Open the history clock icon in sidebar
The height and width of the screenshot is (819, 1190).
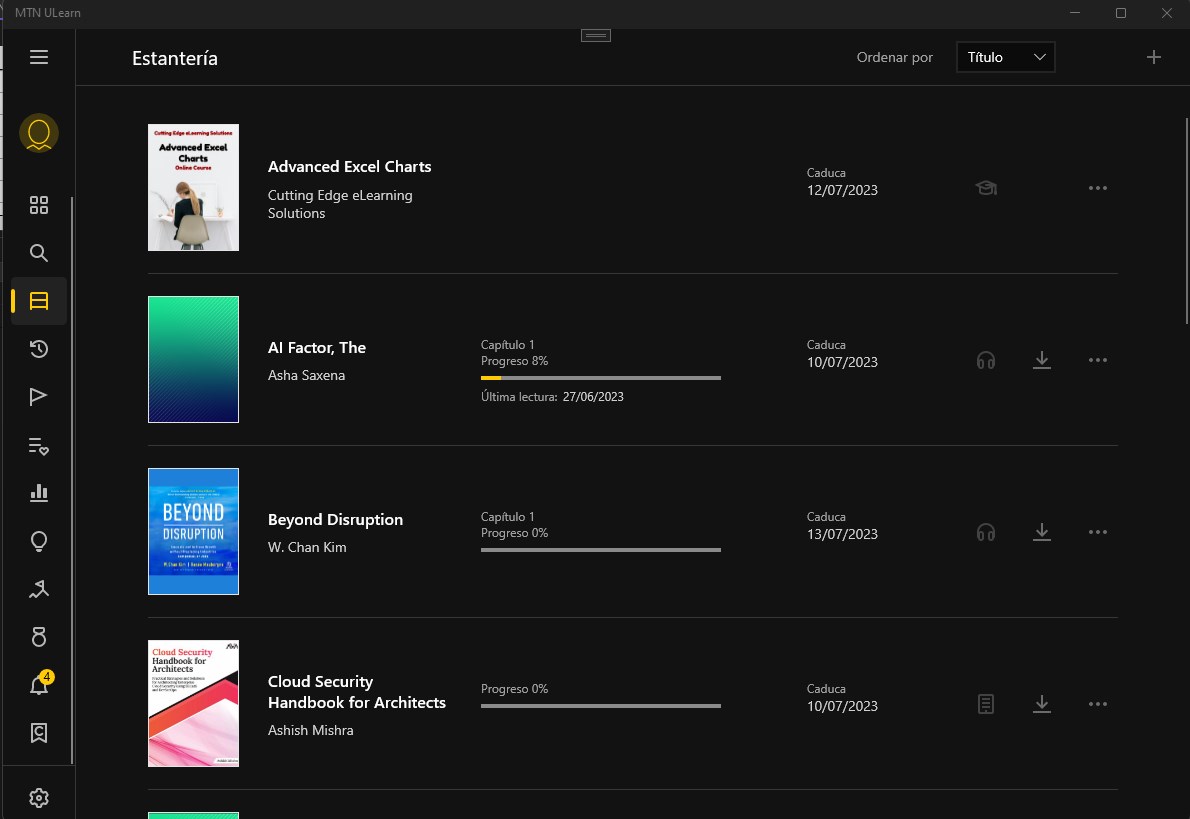coord(39,349)
